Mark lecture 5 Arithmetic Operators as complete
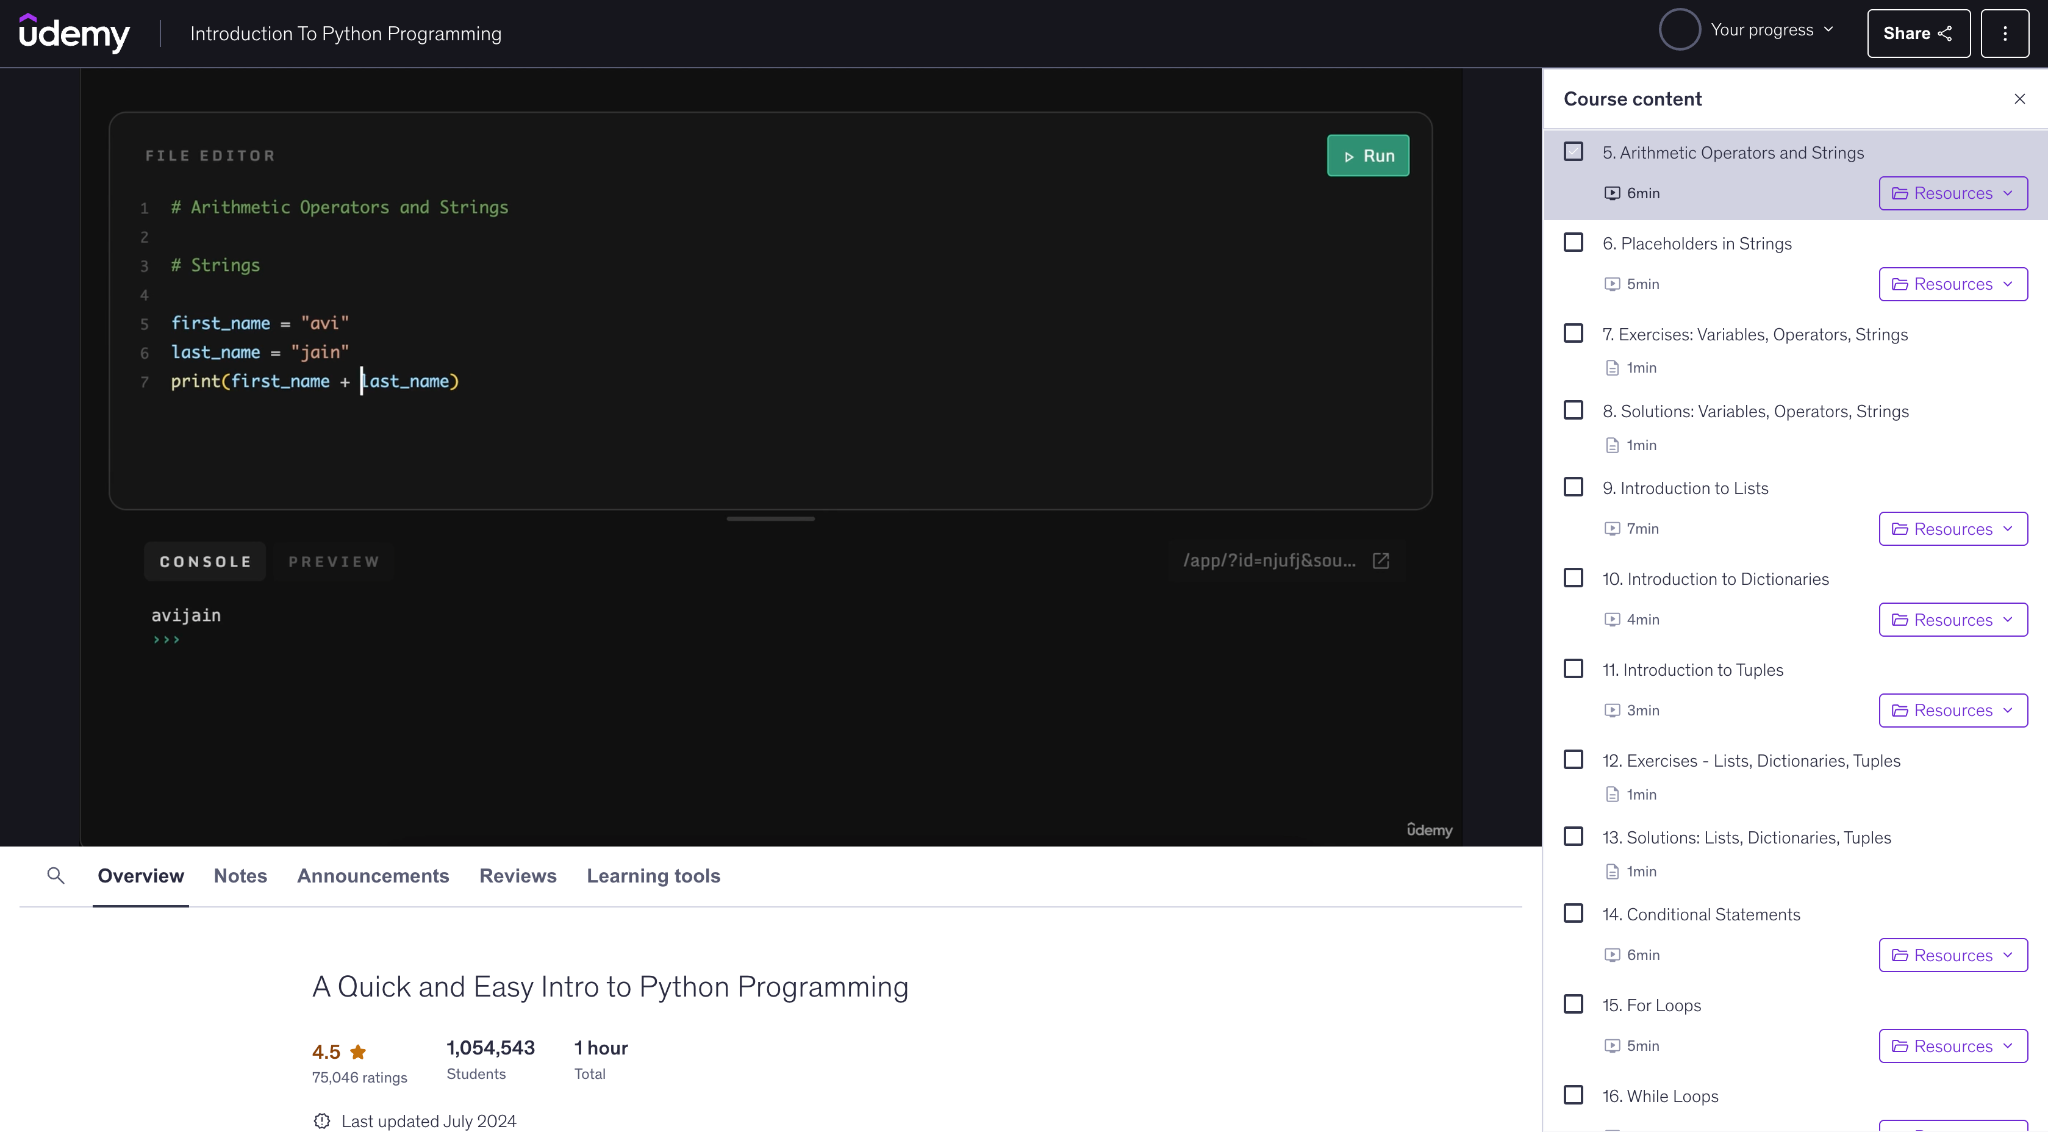2048x1132 pixels. (x=1573, y=150)
